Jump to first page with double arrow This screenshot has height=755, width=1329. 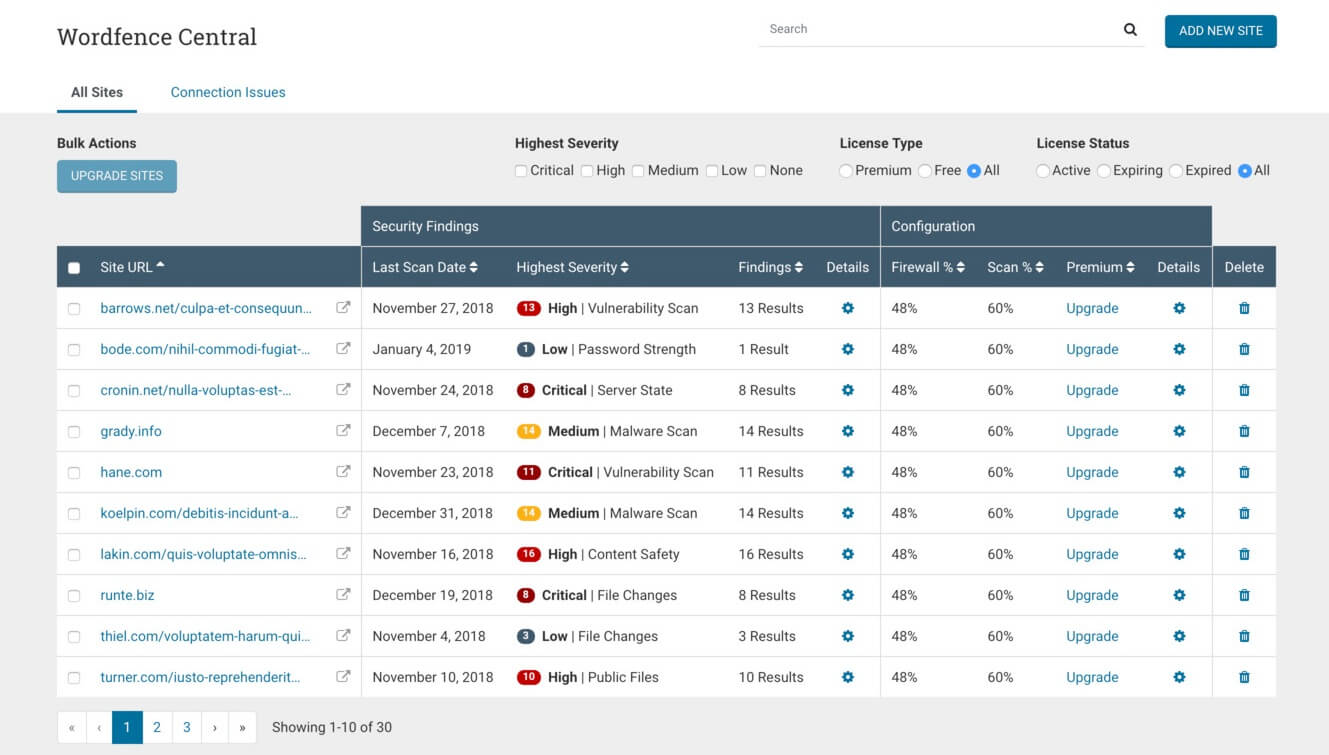point(71,727)
